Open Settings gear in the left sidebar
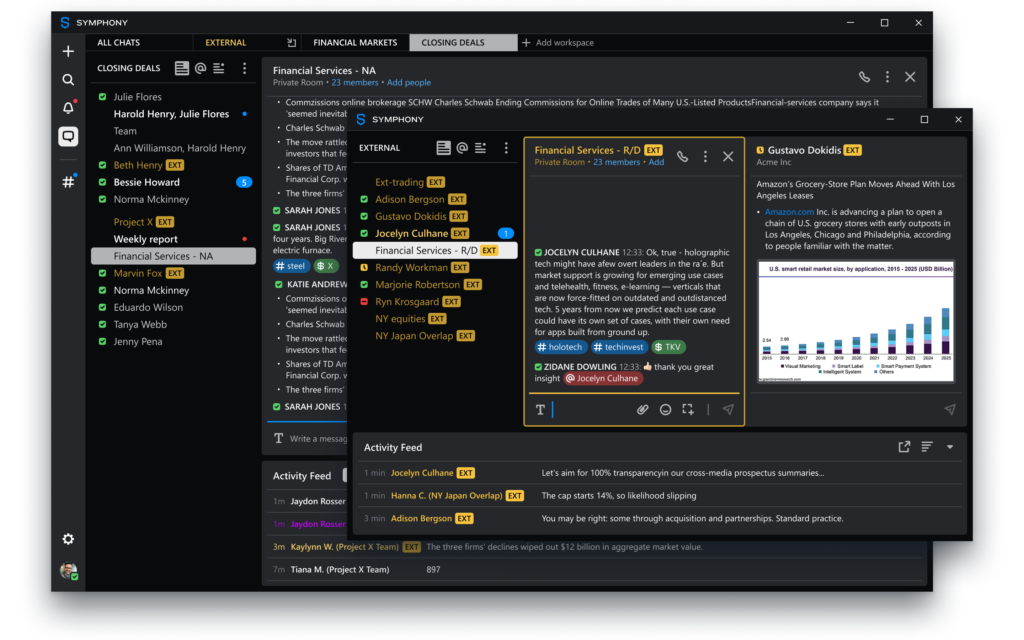This screenshot has height=640, width=1024. click(x=68, y=539)
